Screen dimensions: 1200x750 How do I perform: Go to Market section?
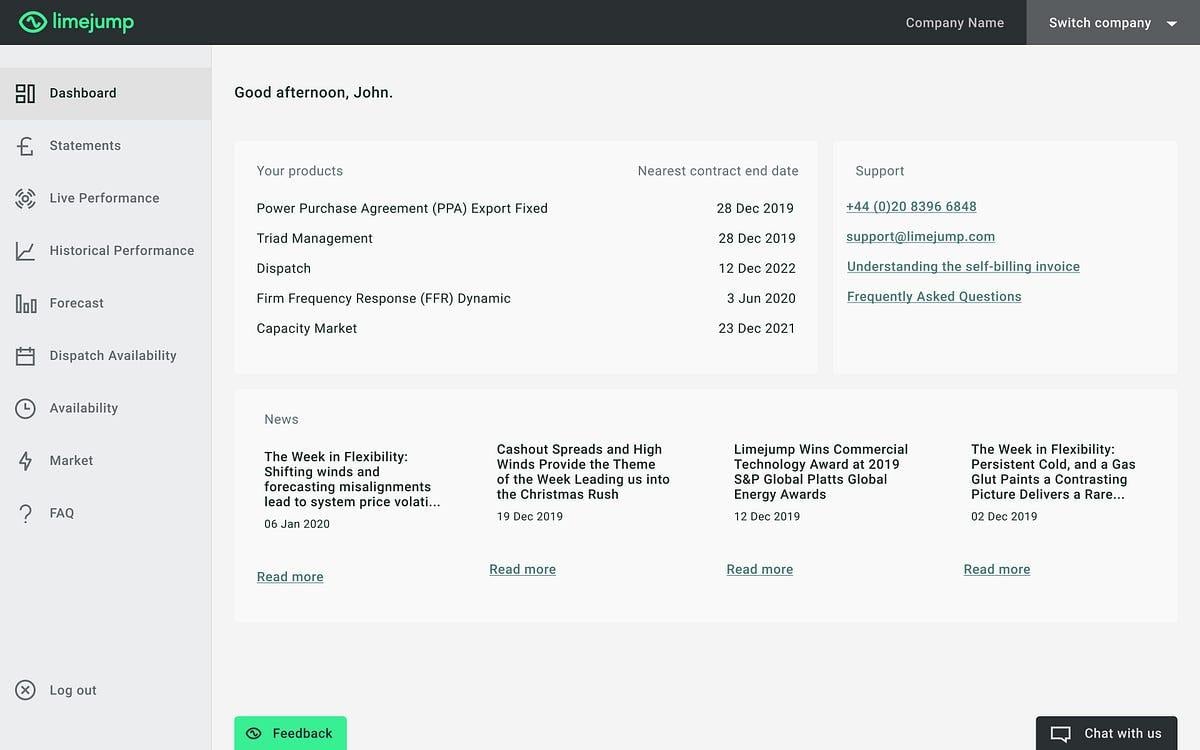pyautogui.click(x=105, y=461)
